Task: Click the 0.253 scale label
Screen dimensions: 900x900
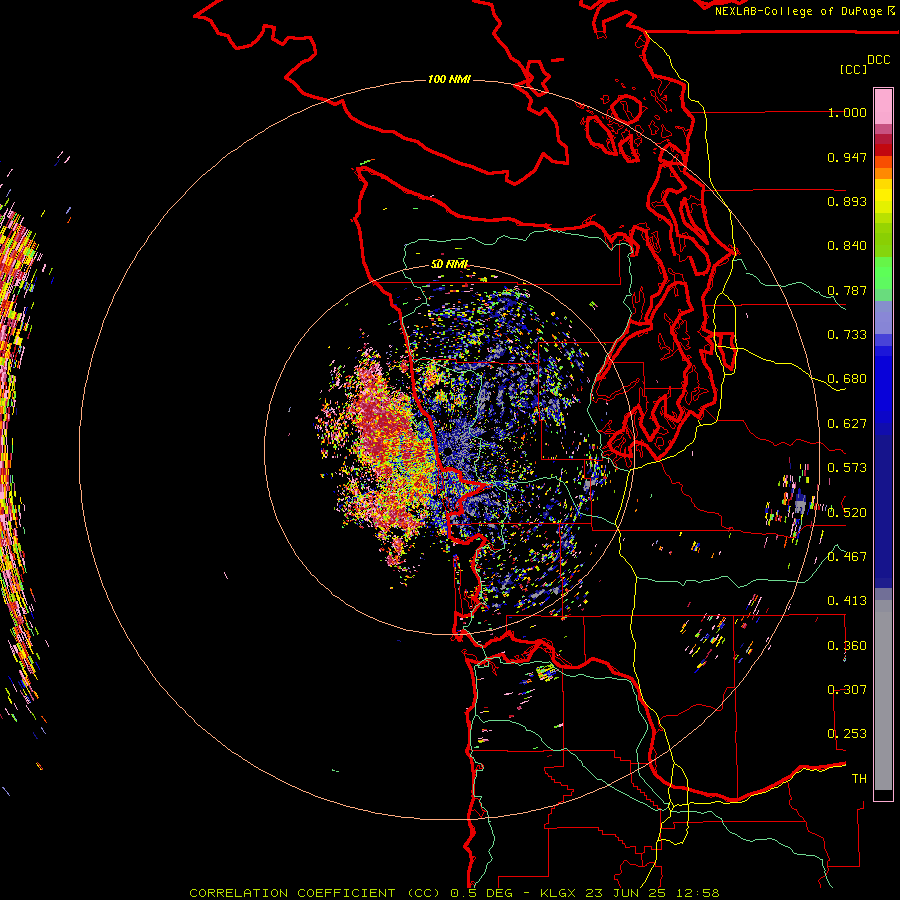Action: (x=847, y=734)
